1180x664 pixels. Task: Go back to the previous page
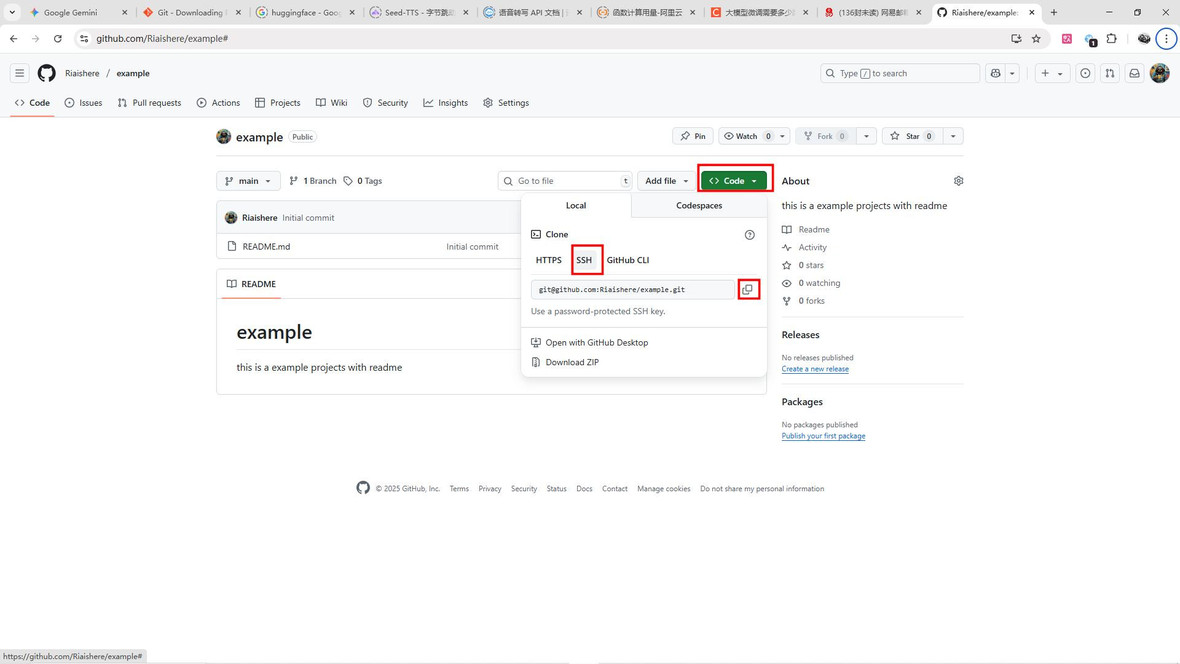click(14, 38)
